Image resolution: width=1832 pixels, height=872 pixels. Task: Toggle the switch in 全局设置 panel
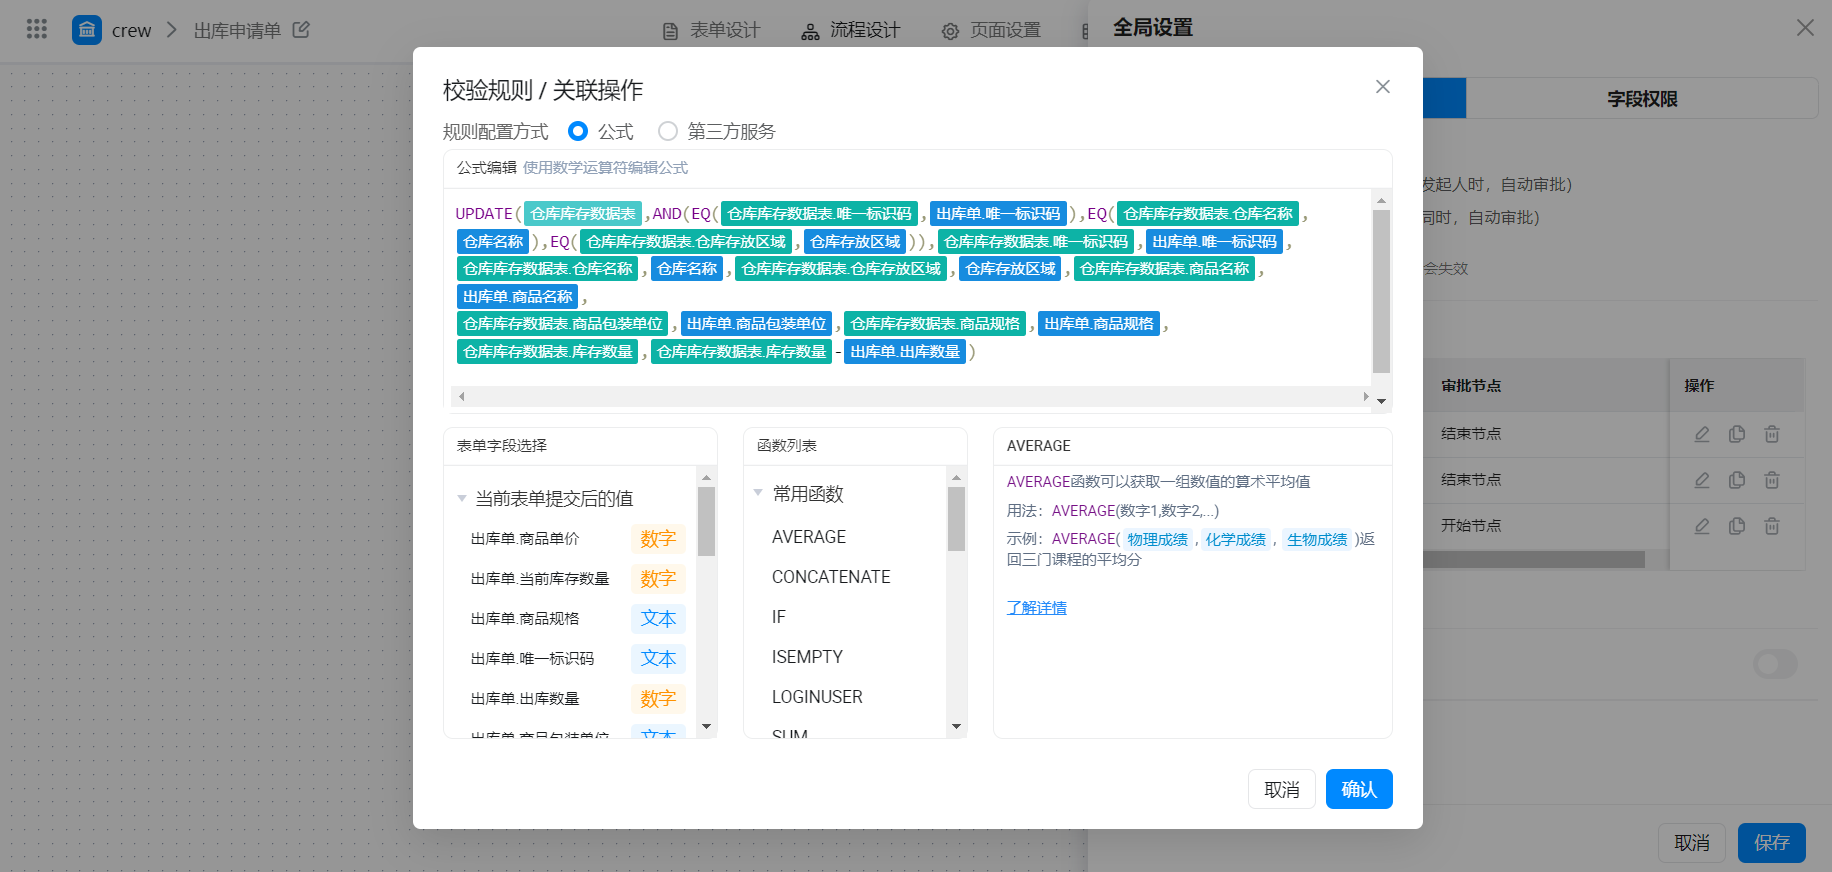click(1776, 664)
